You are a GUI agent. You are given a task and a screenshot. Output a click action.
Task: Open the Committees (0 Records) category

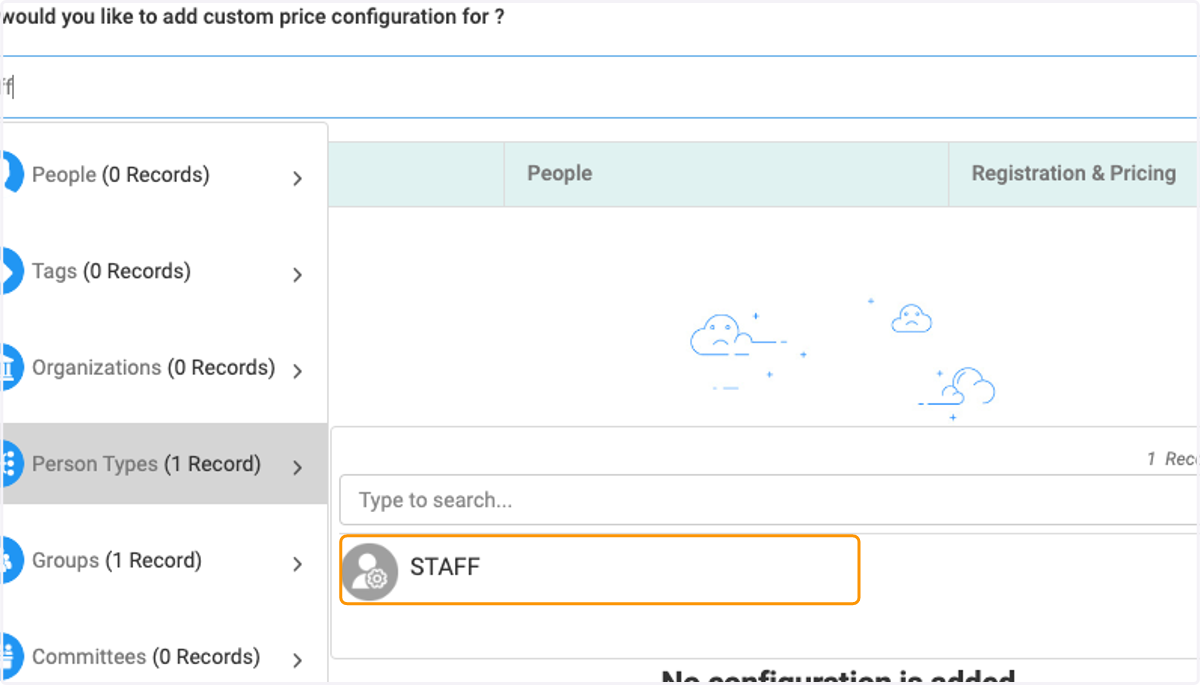pyautogui.click(x=165, y=657)
